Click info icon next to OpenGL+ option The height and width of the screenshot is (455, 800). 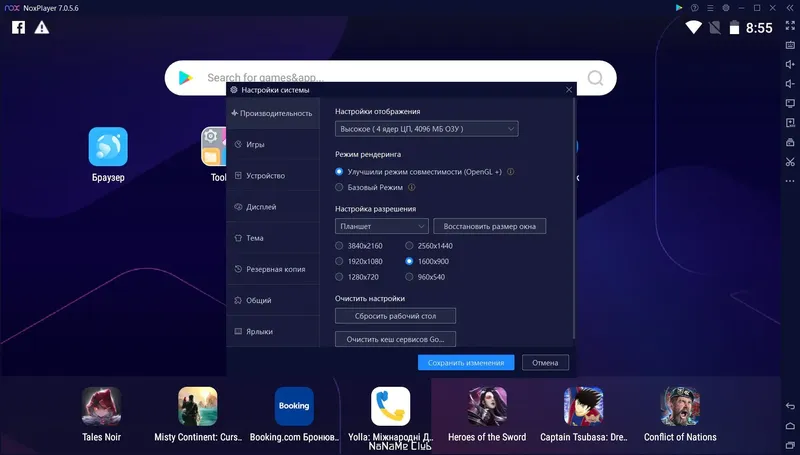(511, 172)
